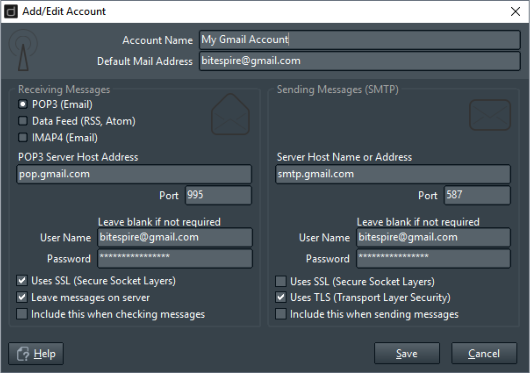Save the account settings
530x373 pixels.
pos(407,353)
